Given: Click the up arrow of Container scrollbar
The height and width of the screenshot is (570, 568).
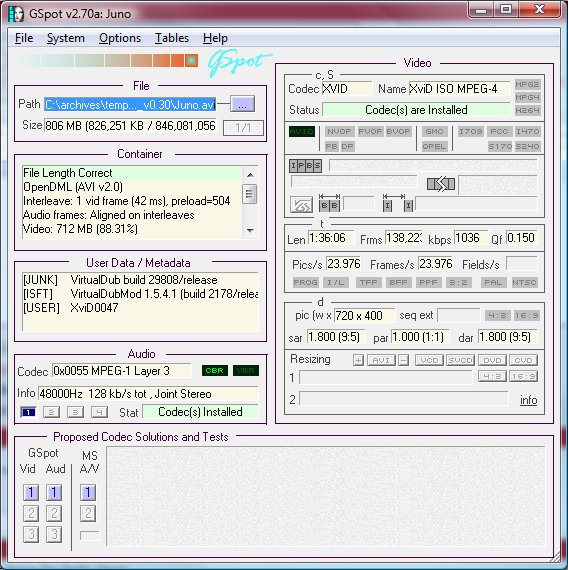Looking at the screenshot, I should 250,175.
